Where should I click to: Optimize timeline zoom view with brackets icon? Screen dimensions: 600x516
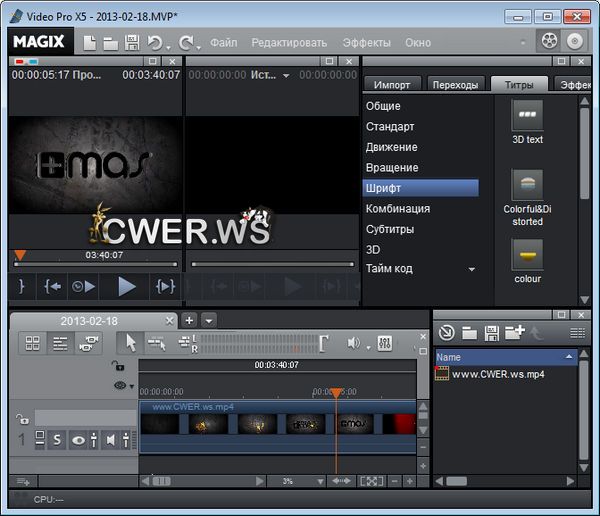372,481
